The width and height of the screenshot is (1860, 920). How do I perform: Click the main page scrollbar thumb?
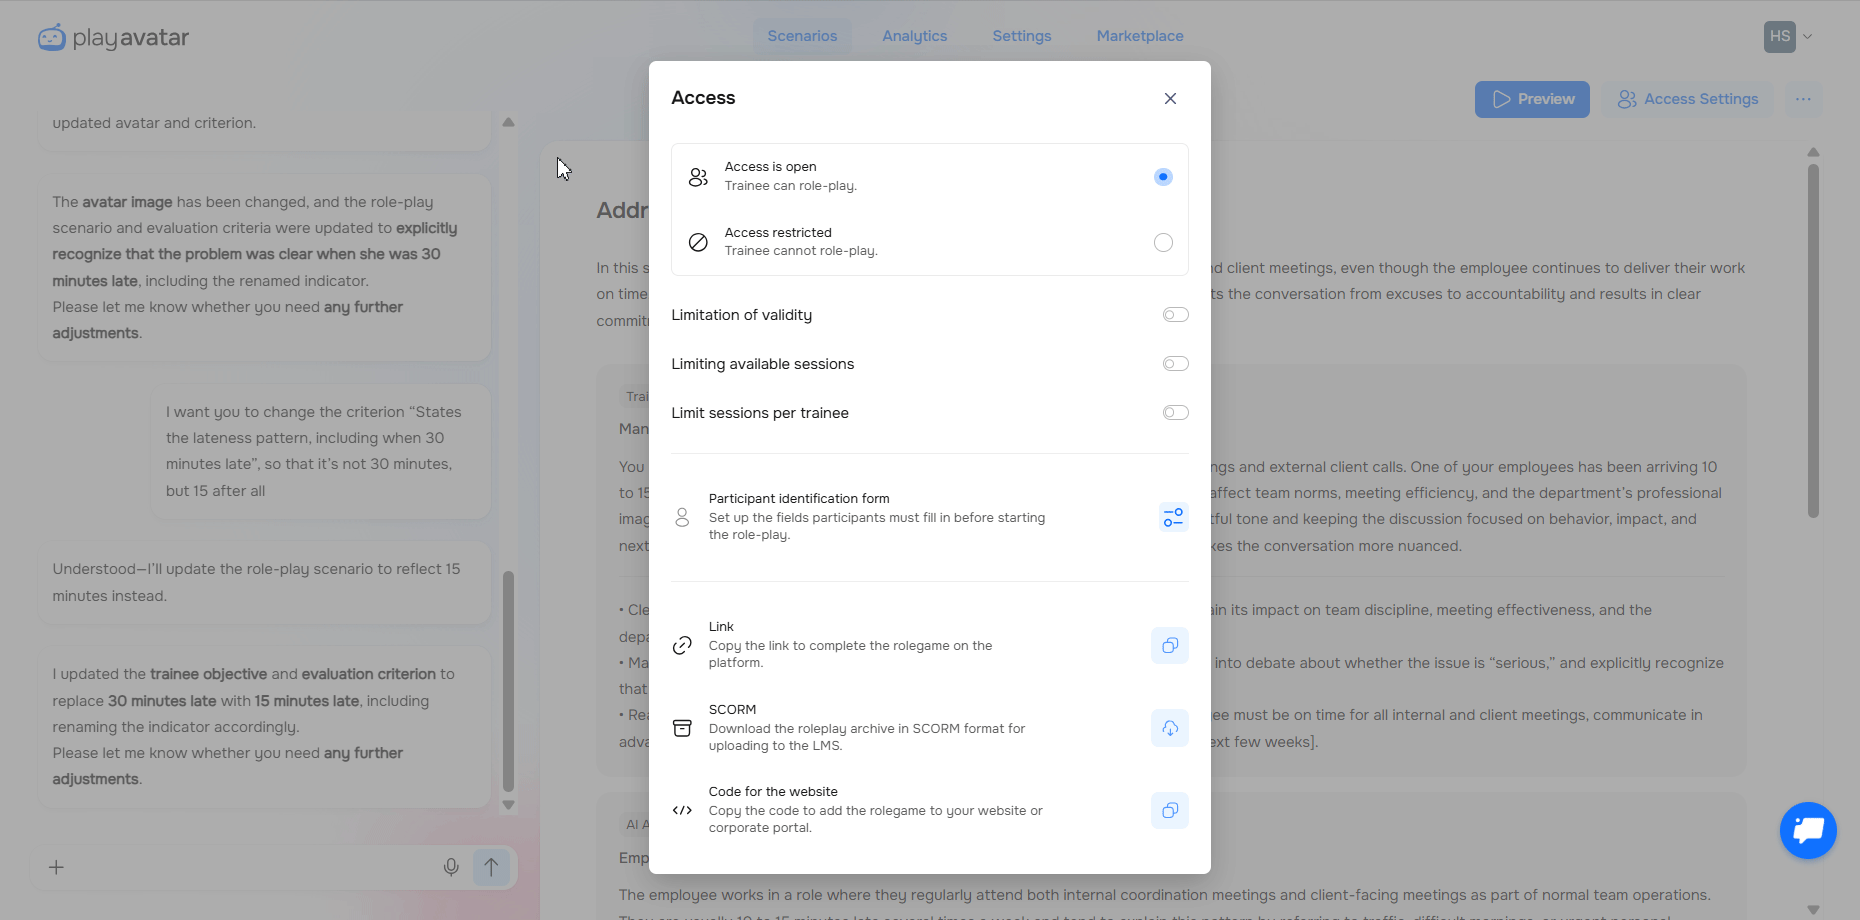coord(1813,340)
